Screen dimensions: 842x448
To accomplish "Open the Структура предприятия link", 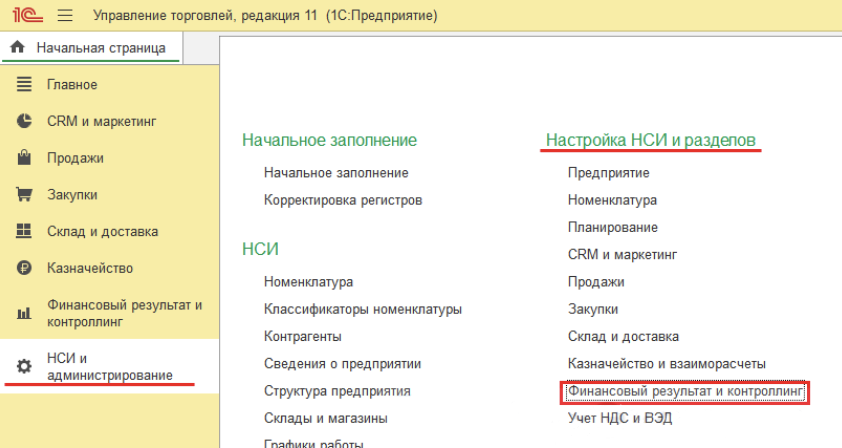I will (x=337, y=391).
